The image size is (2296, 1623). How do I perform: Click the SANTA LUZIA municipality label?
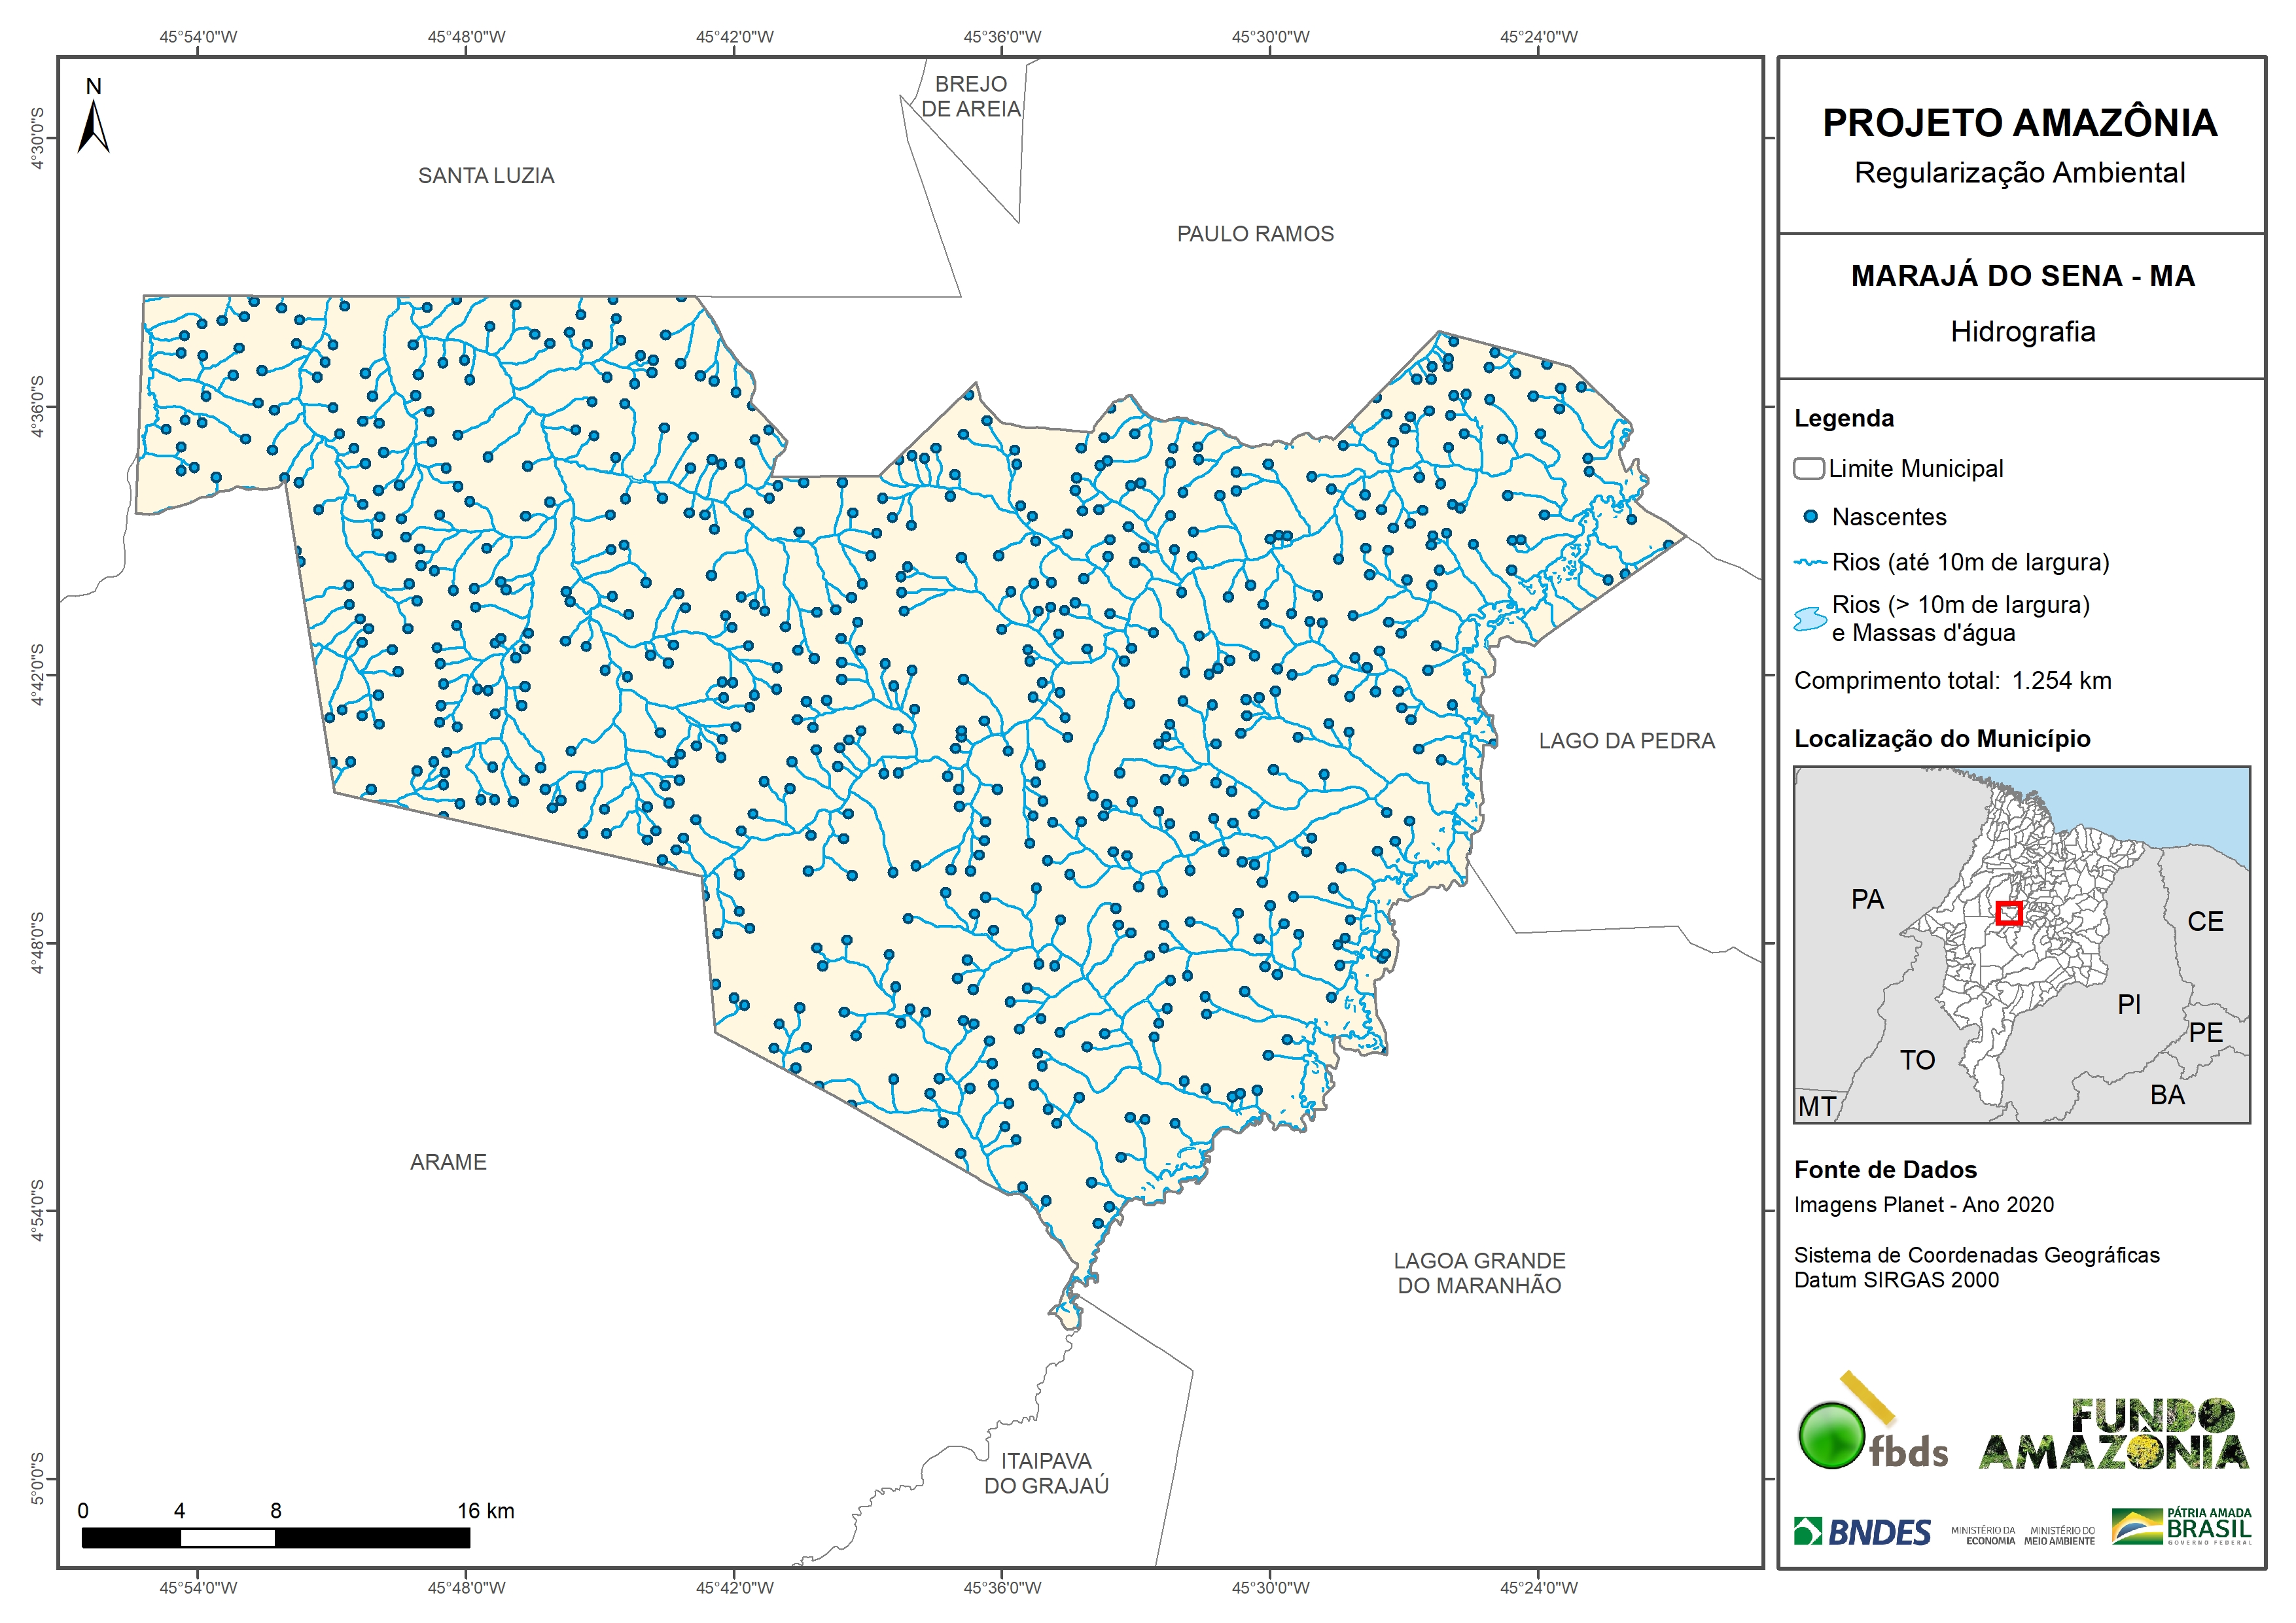tap(486, 176)
